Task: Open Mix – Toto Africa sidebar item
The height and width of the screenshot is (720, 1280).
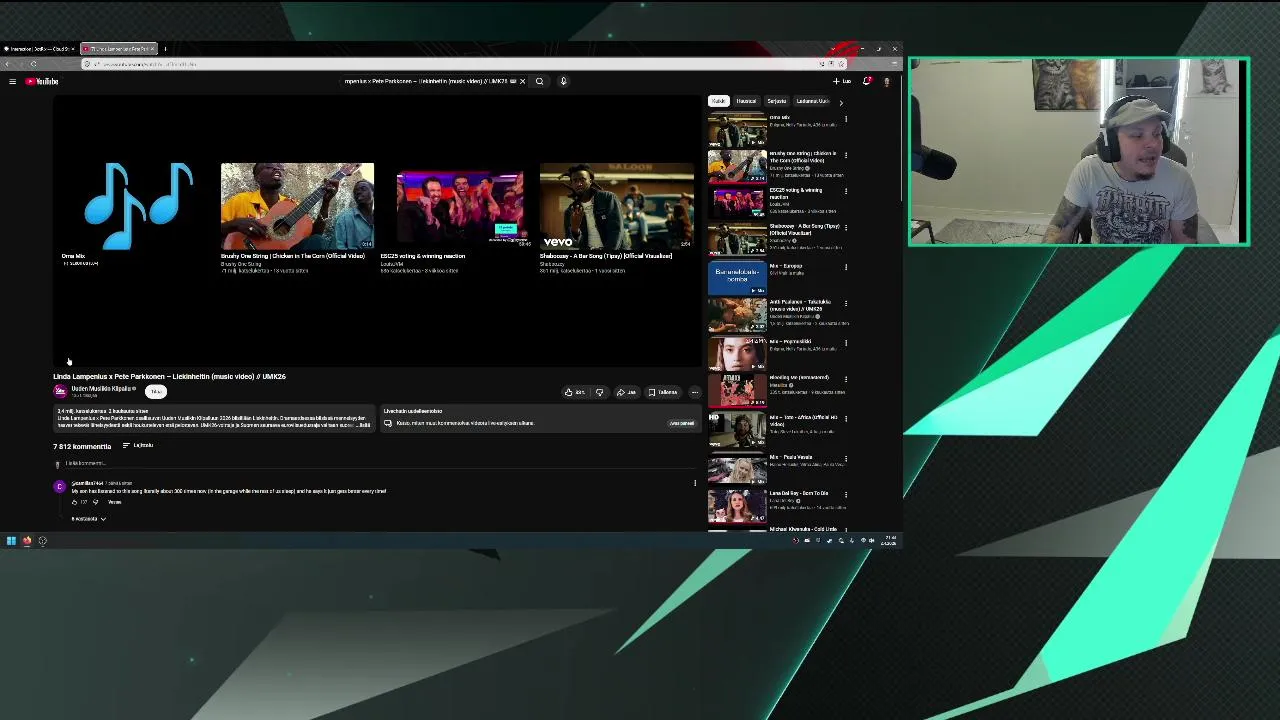Action: 737,430
